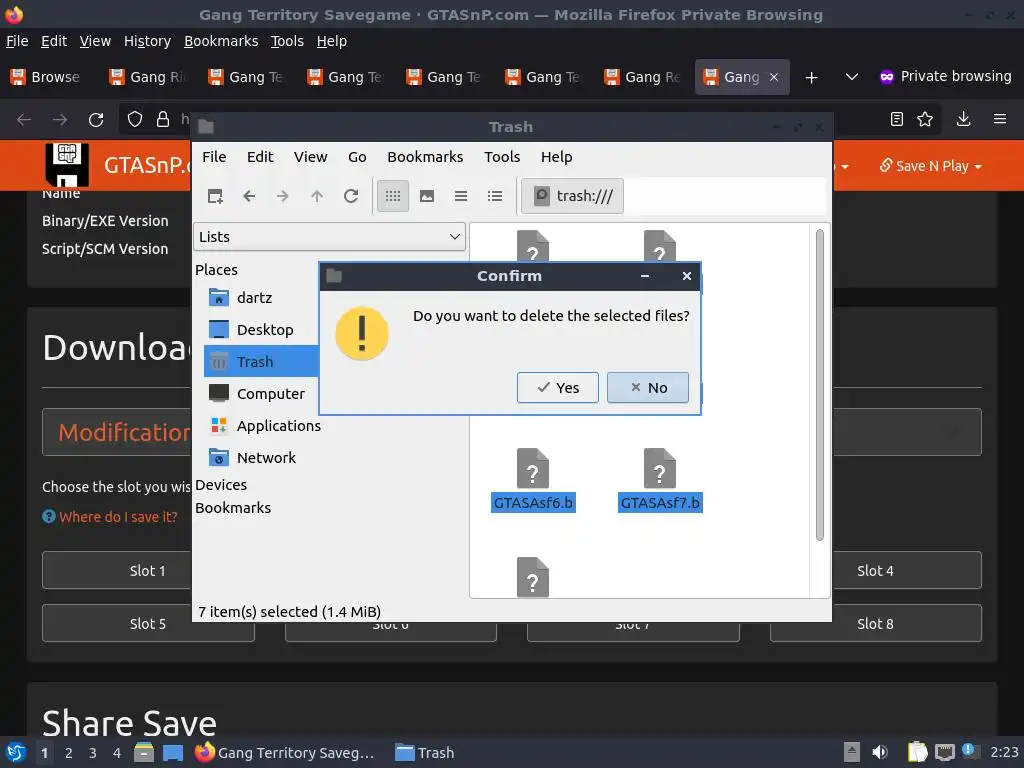This screenshot has width=1024, height=768.
Task: Expand Save N Play dropdown on GTASnP
Action: point(931,166)
